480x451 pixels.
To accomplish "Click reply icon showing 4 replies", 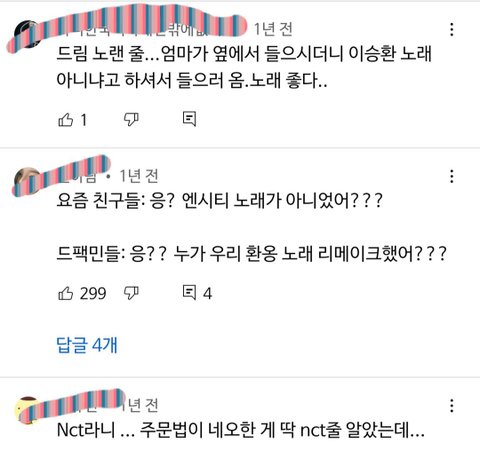I will pos(189,292).
